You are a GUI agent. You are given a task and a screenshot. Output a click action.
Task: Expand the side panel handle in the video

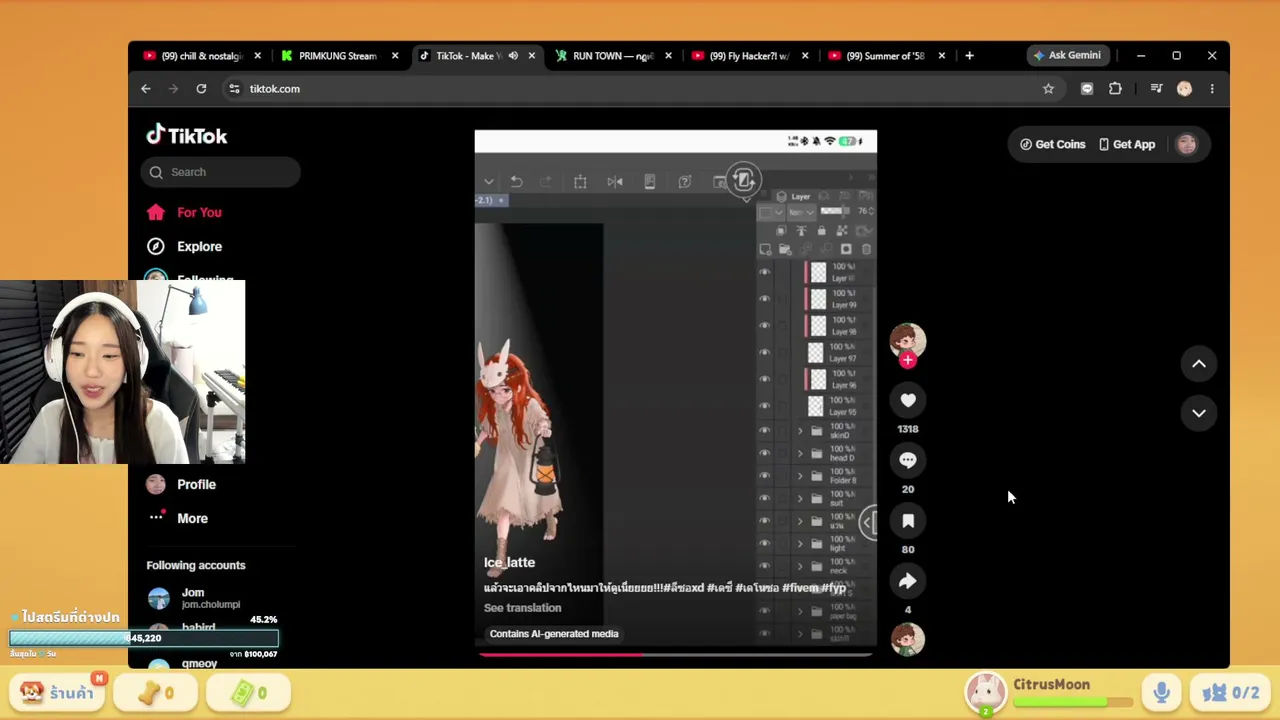[x=868, y=522]
